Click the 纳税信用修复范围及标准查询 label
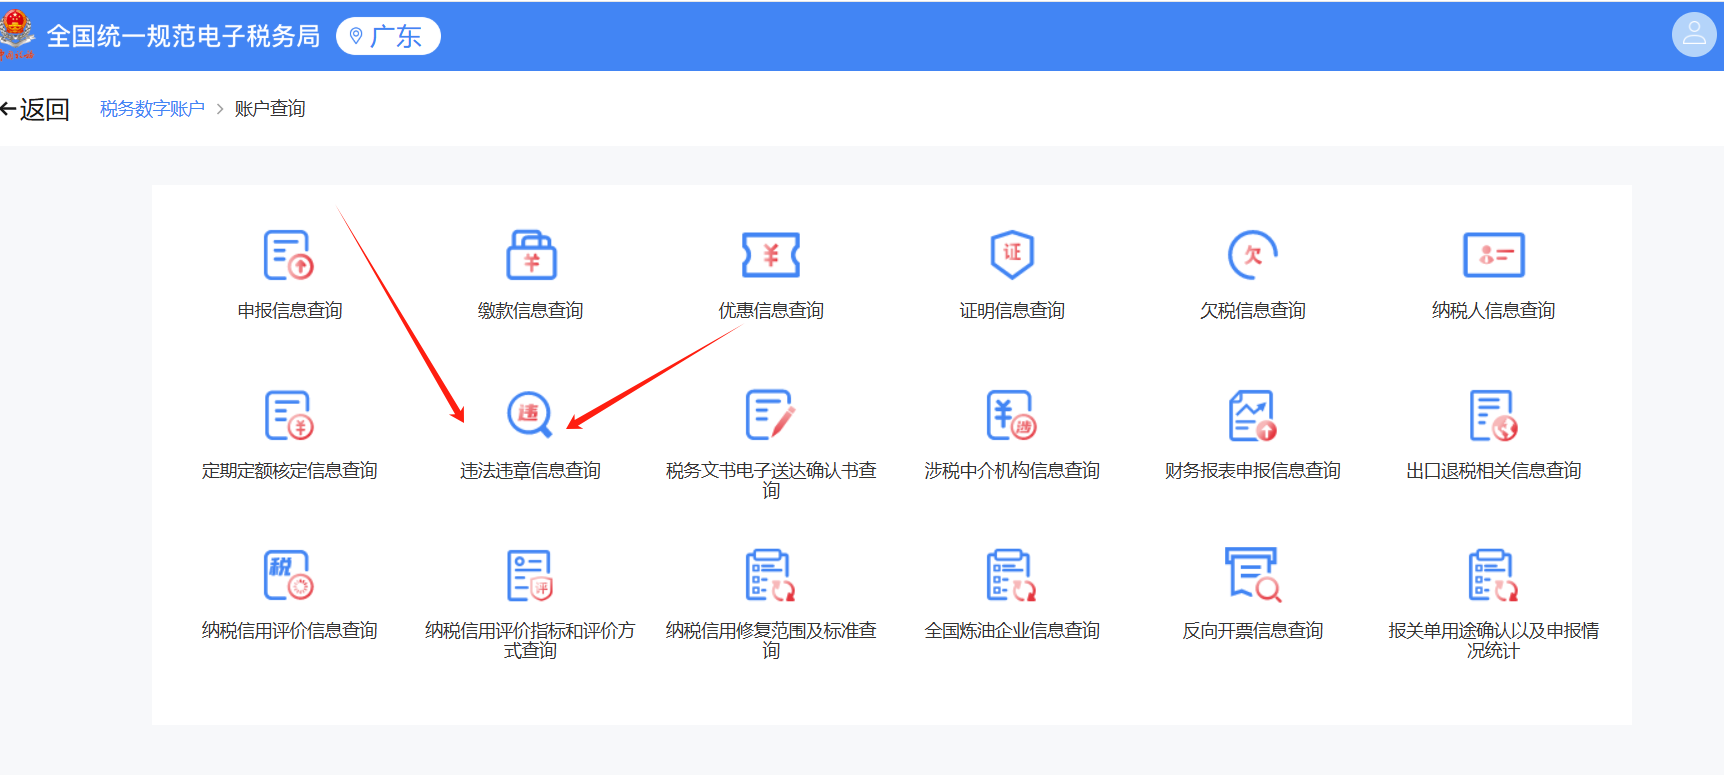Viewport: 1724px width, 775px height. [771, 640]
